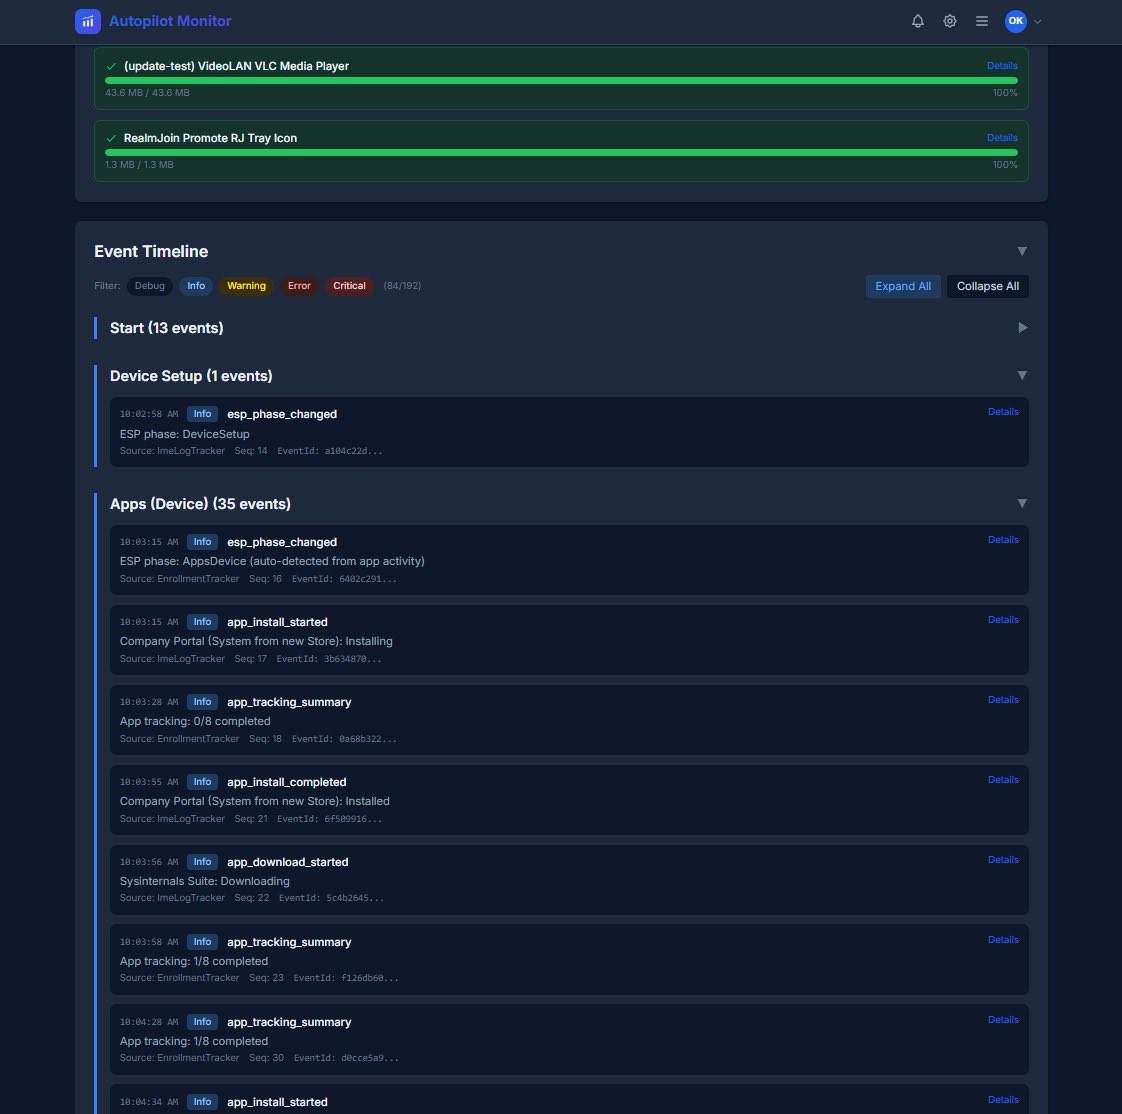This screenshot has width=1122, height=1114.
Task: Click the (84/192) event count
Action: tap(402, 286)
